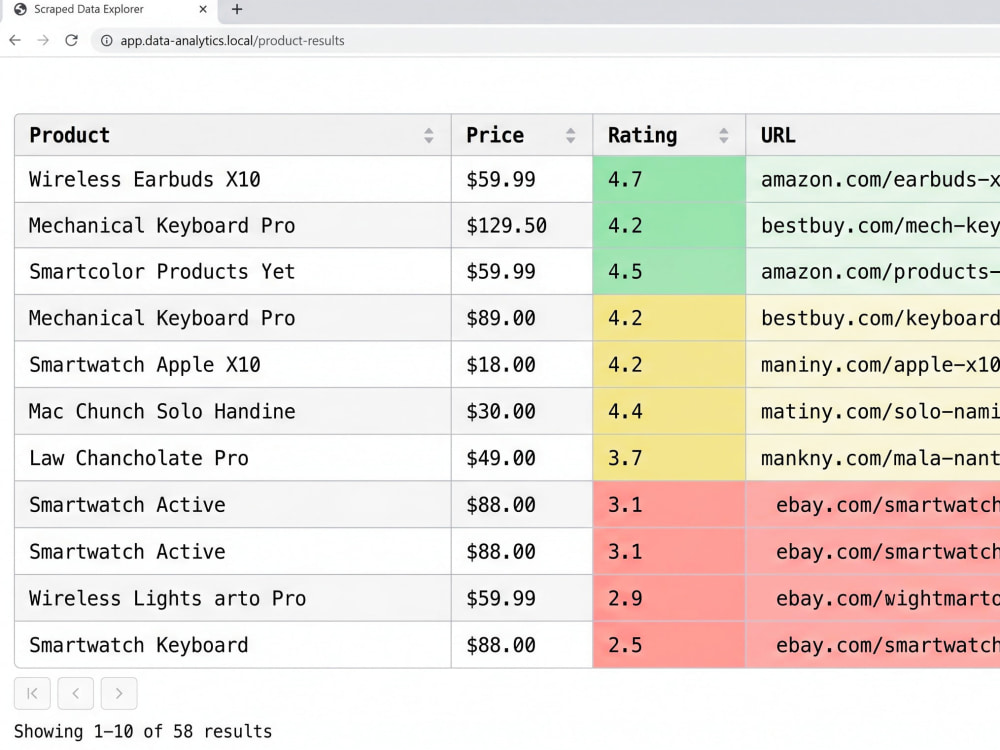Click the green 4.7 rating cell
Viewport: 1000px width, 750px height.
[669, 179]
